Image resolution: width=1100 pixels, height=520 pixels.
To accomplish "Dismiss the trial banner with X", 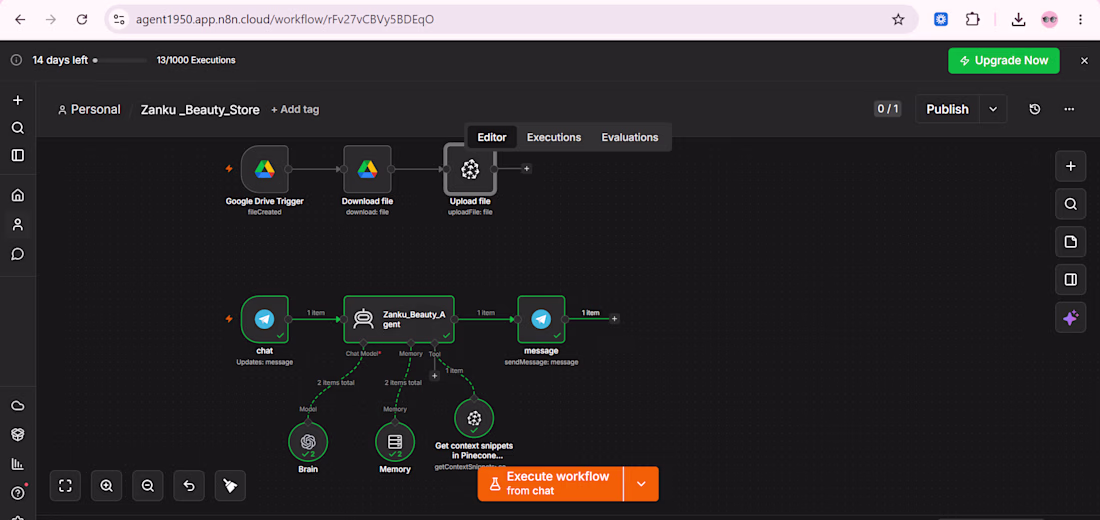I will point(1085,60).
